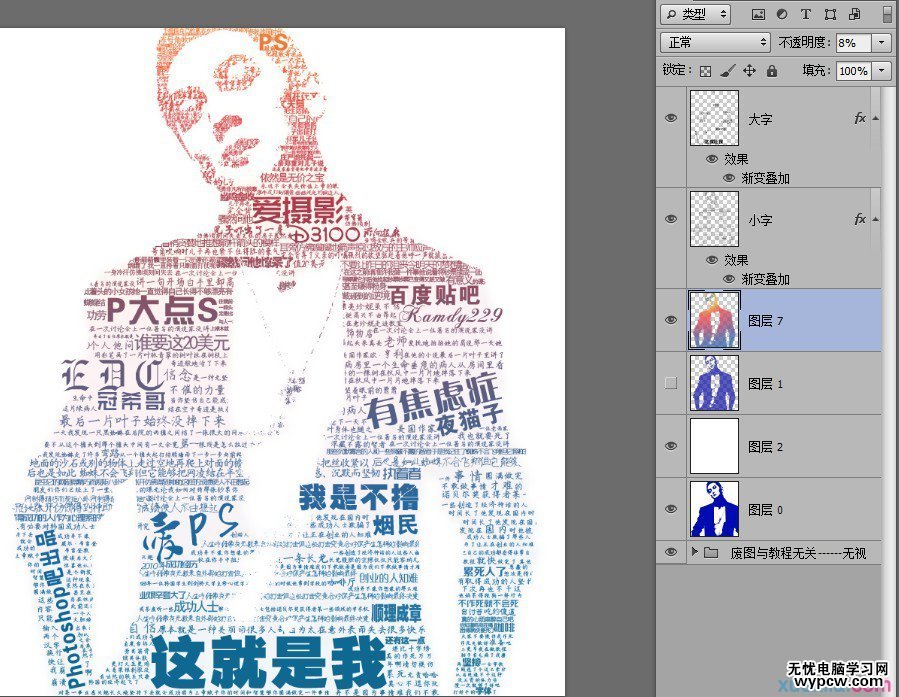The image size is (899, 697).
Task: Select layer named 图层 1
Action: pyautogui.click(x=766, y=384)
